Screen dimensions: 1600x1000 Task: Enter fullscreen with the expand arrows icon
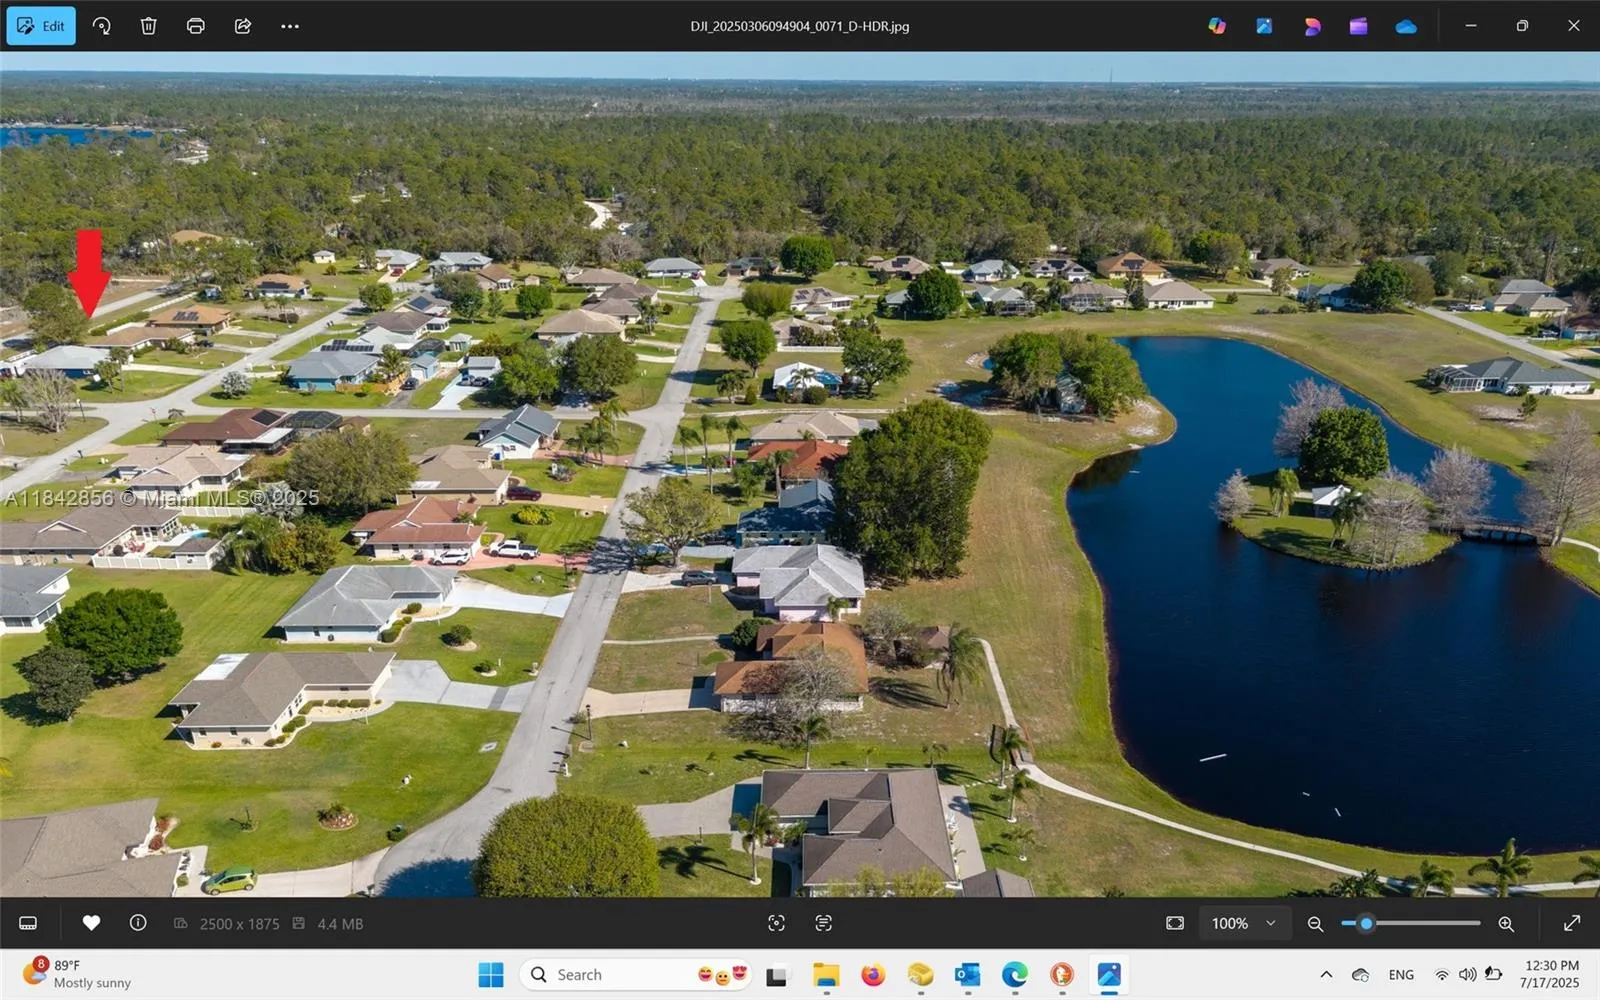point(1572,923)
